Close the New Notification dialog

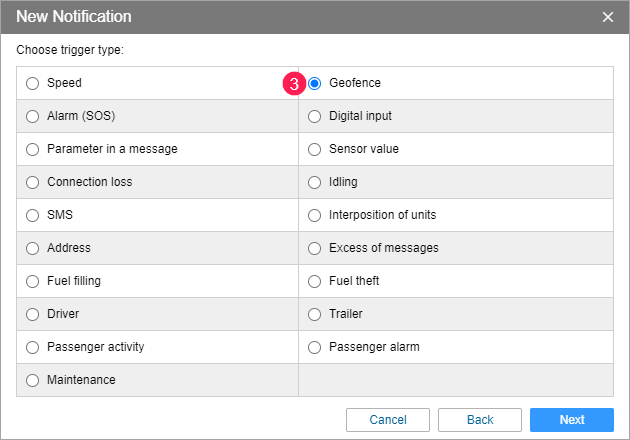[608, 17]
